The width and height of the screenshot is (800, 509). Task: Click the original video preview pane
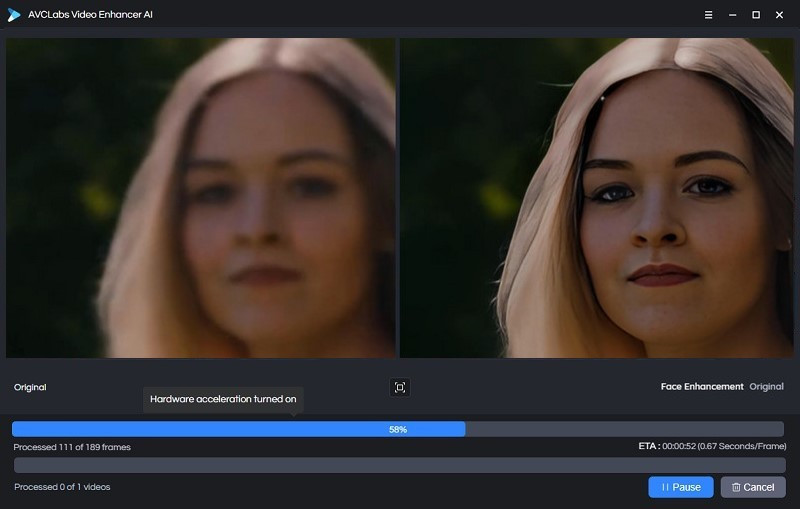pyautogui.click(x=201, y=198)
